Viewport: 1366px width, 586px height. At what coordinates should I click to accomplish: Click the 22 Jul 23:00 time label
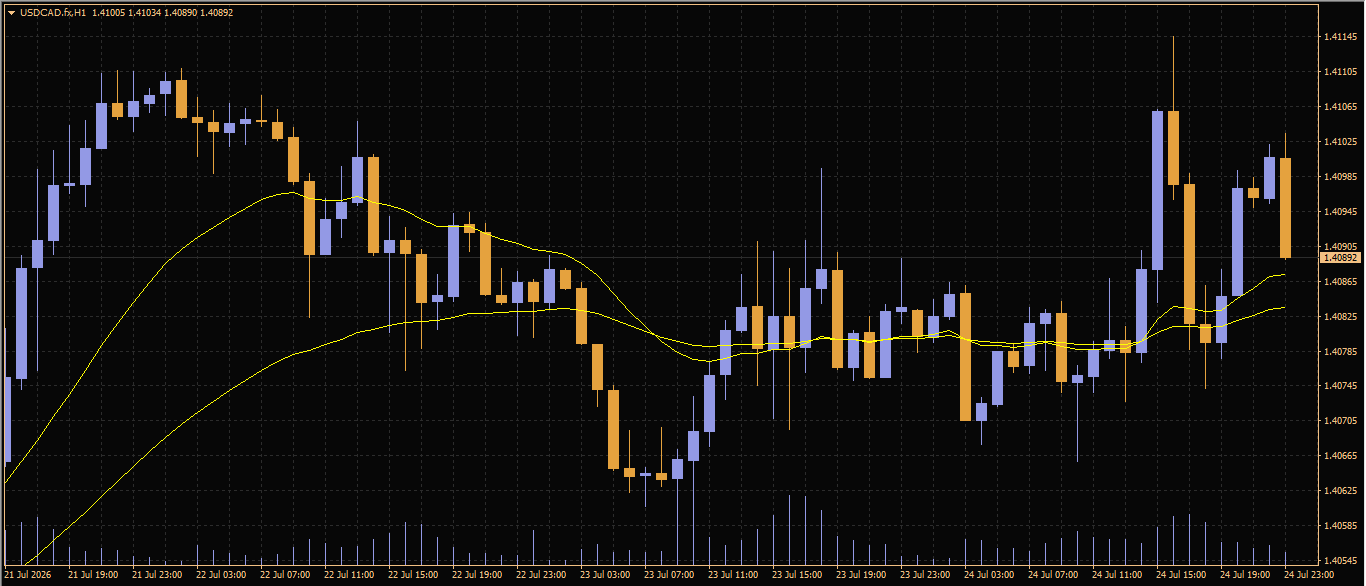point(541,576)
